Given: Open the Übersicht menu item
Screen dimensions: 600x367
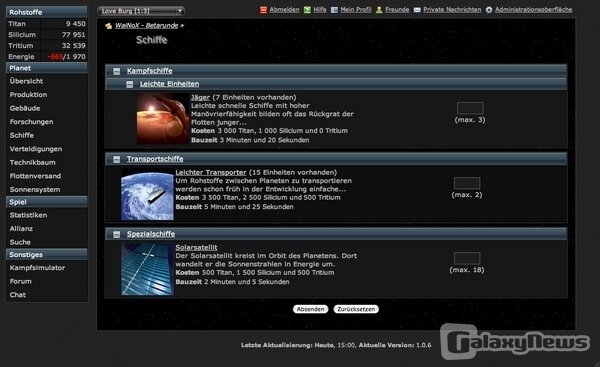Looking at the screenshot, I should (x=26, y=81).
